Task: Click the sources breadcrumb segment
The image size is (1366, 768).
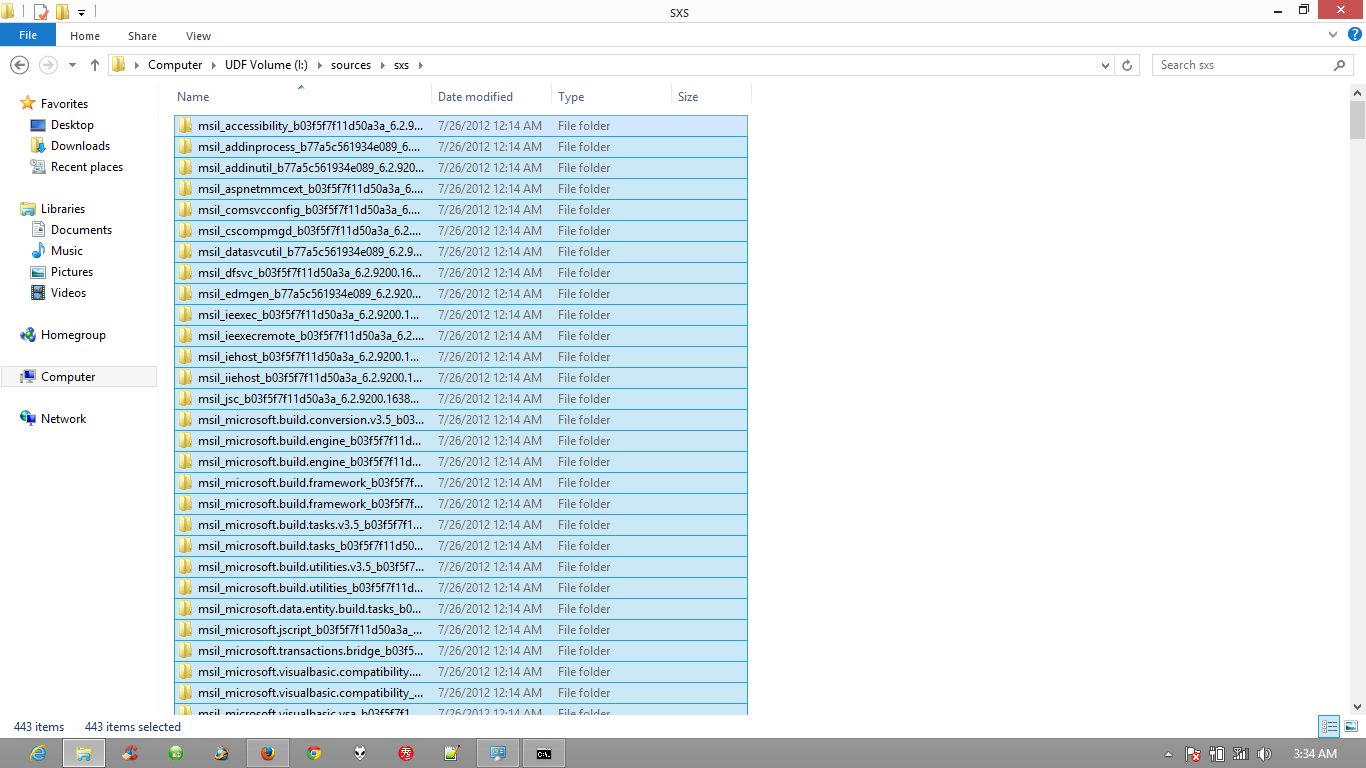Action: click(x=351, y=65)
